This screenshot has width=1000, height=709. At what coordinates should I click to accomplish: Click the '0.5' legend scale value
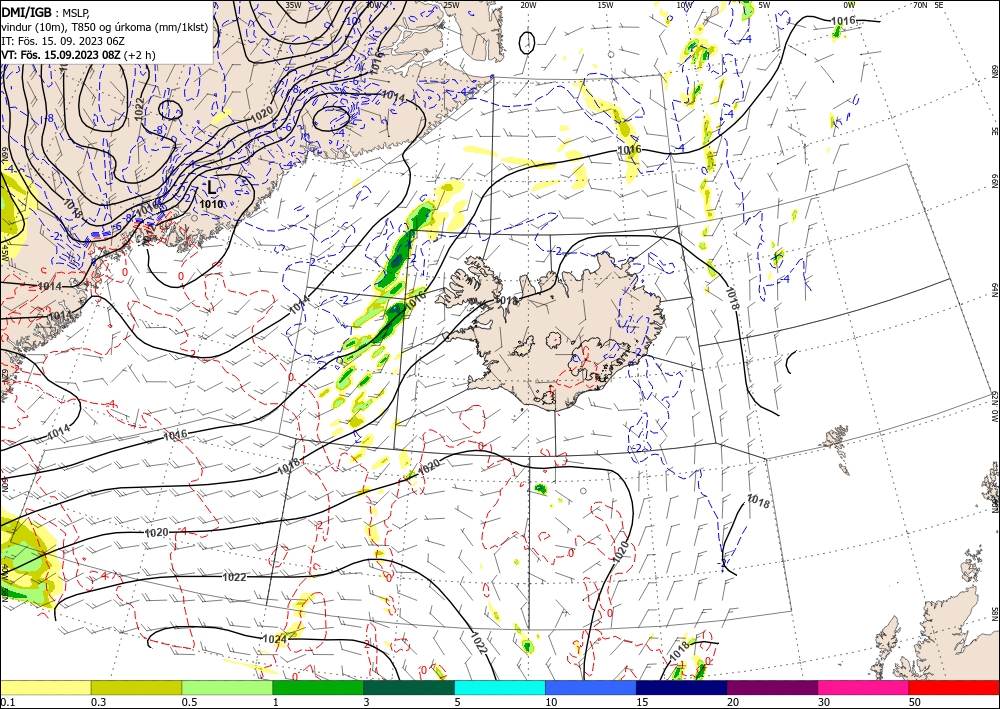pos(189,702)
